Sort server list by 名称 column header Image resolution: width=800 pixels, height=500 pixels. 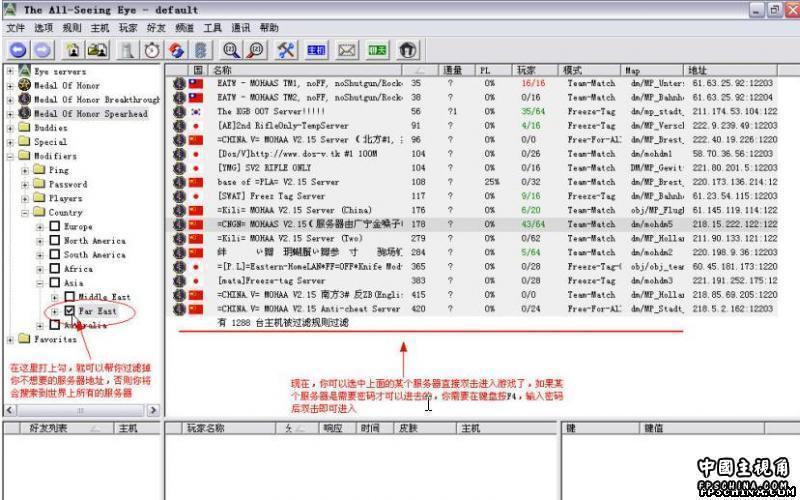click(305, 70)
